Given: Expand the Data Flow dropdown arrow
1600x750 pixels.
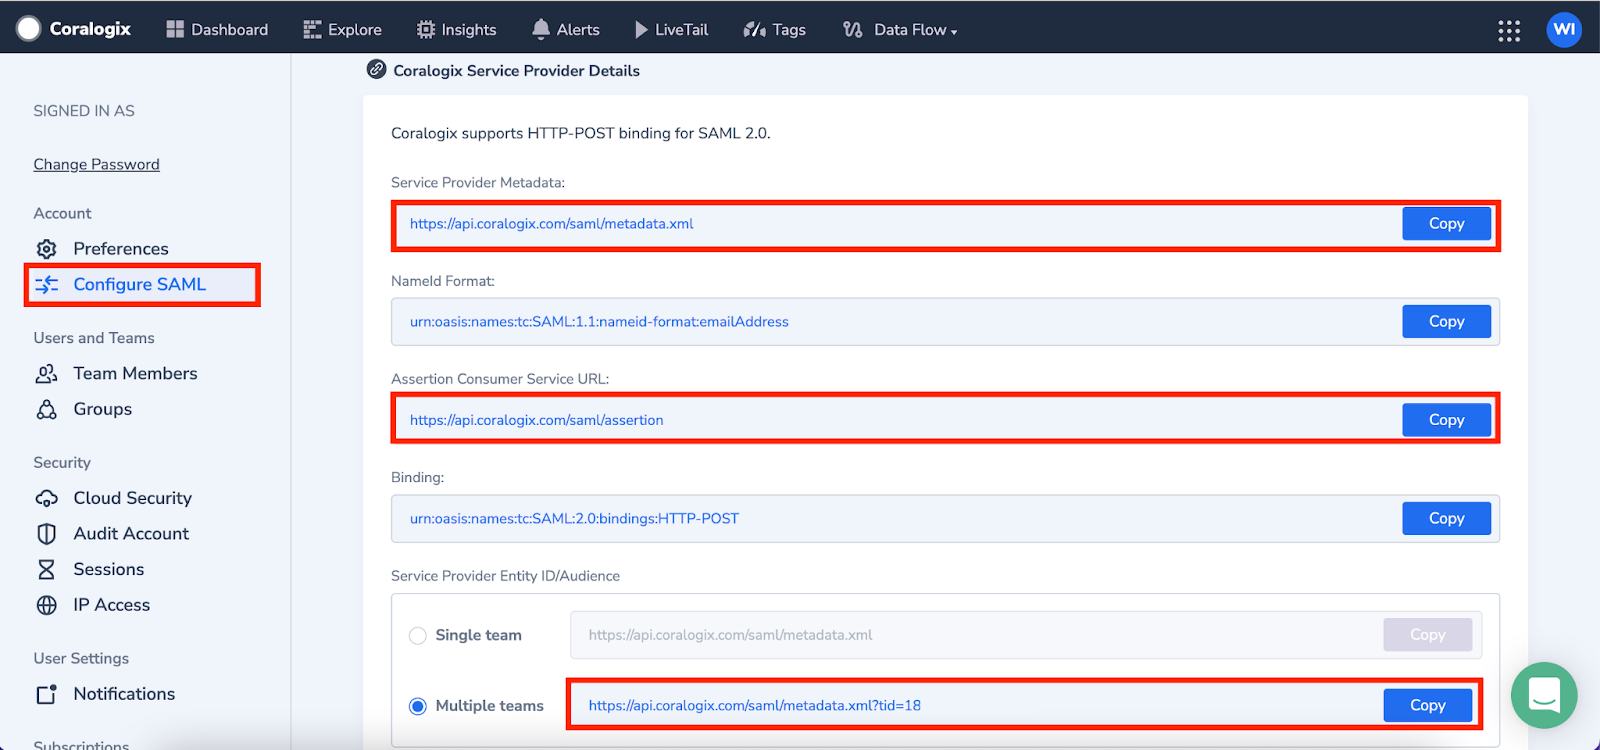Looking at the screenshot, I should 954,32.
